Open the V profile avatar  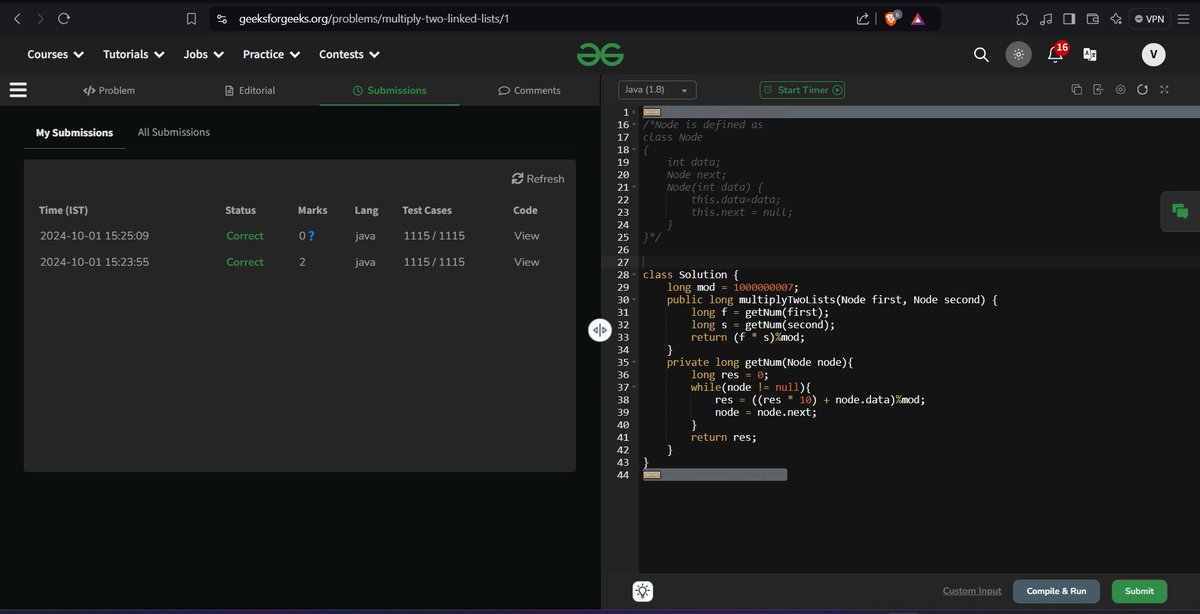[1154, 55]
